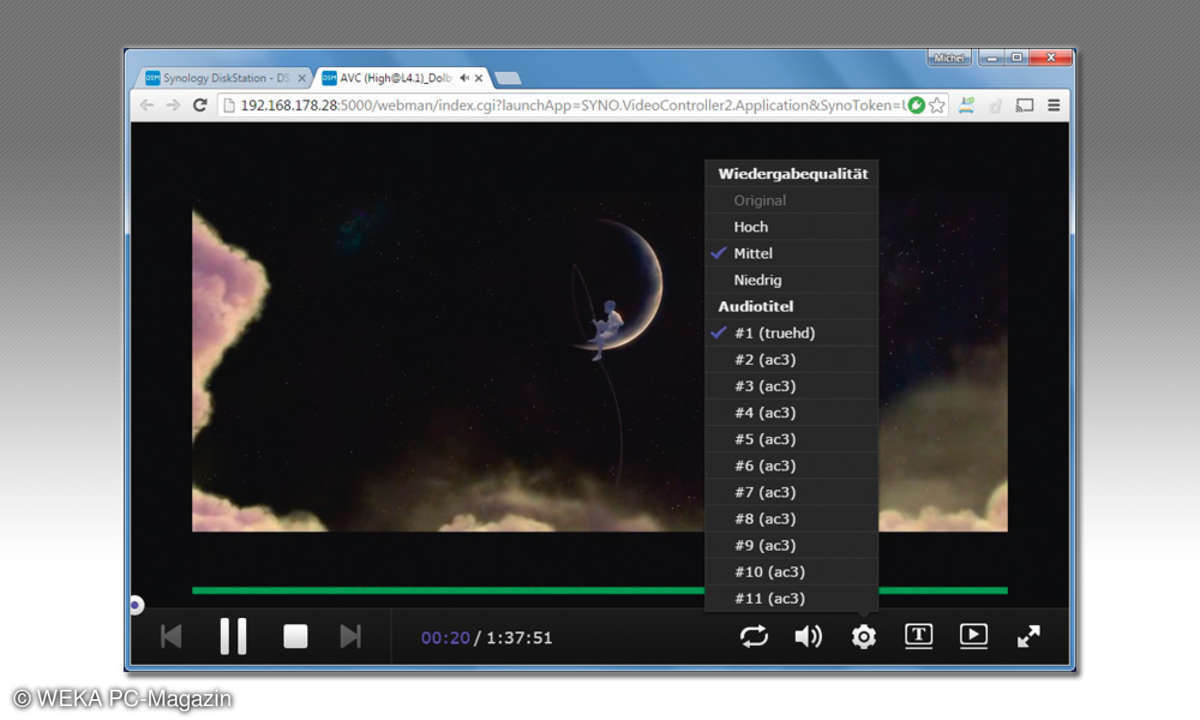Go forward in browser history
Image resolution: width=1200 pixels, height=720 pixels.
[x=173, y=105]
